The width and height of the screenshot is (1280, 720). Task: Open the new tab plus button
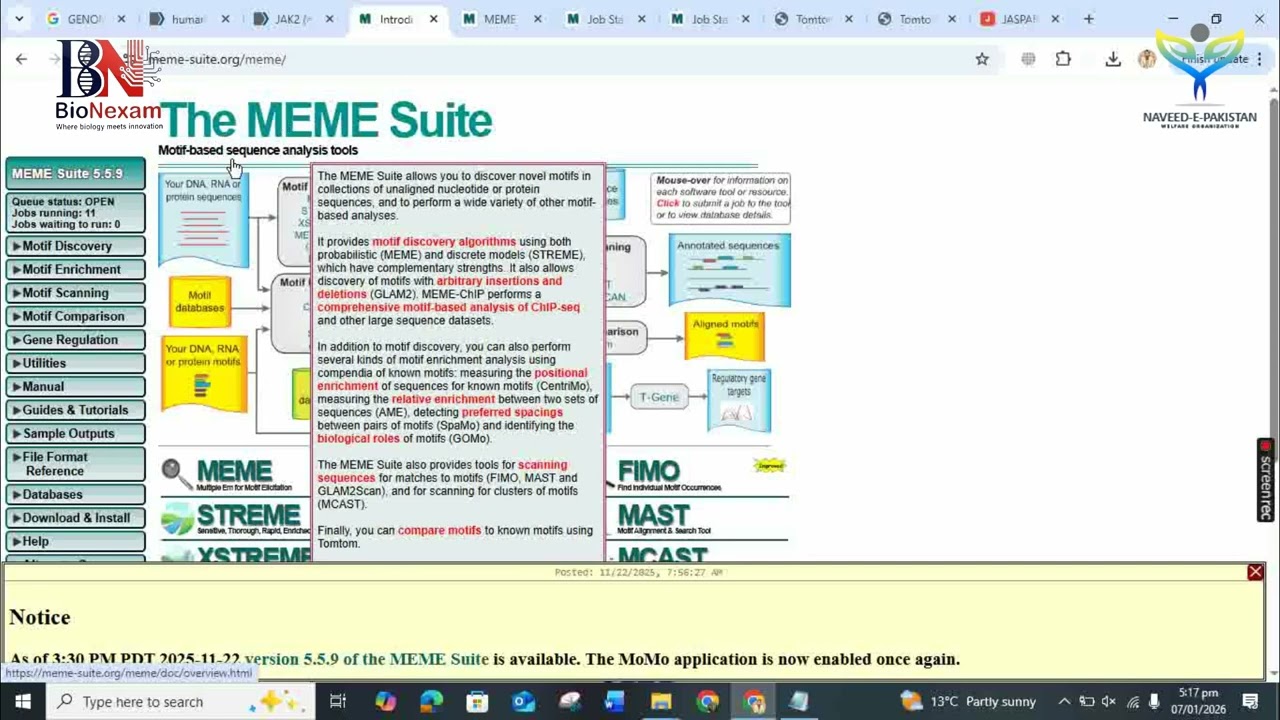point(1089,19)
